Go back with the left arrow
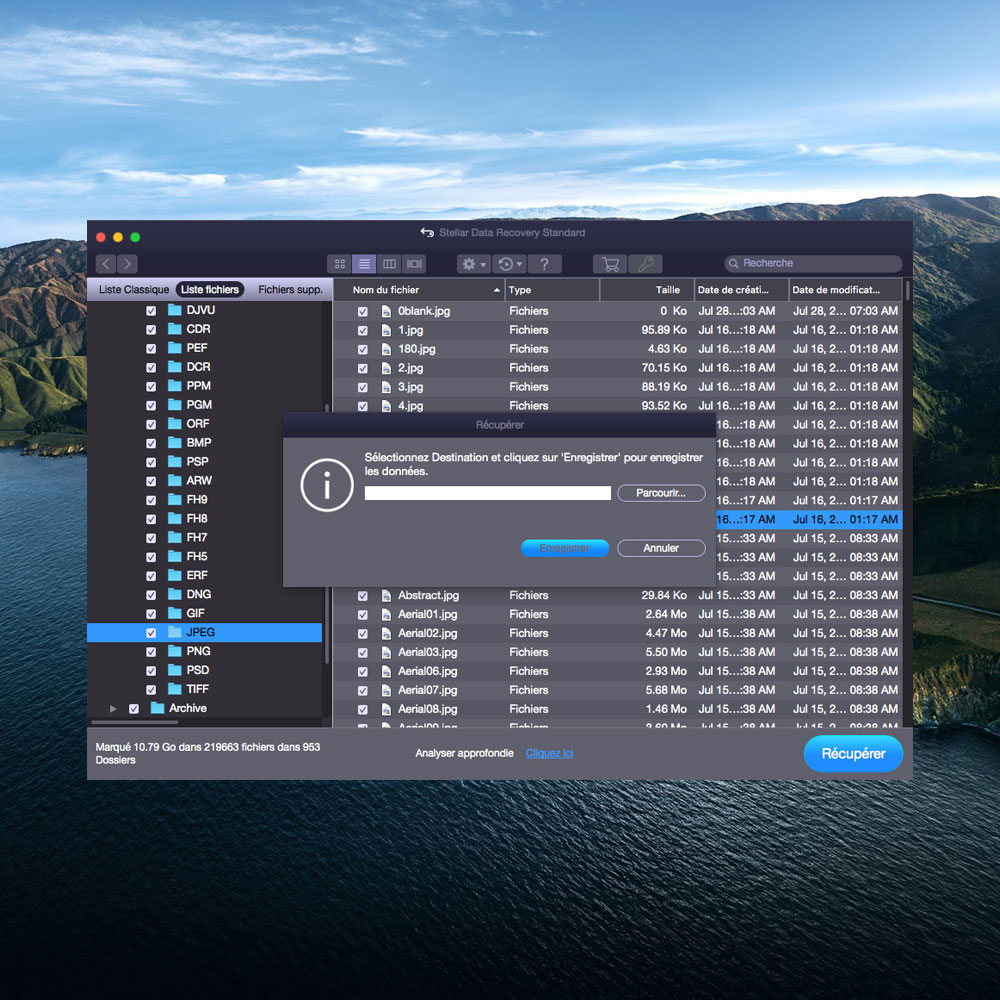Viewport: 1000px width, 1000px height. tap(106, 264)
